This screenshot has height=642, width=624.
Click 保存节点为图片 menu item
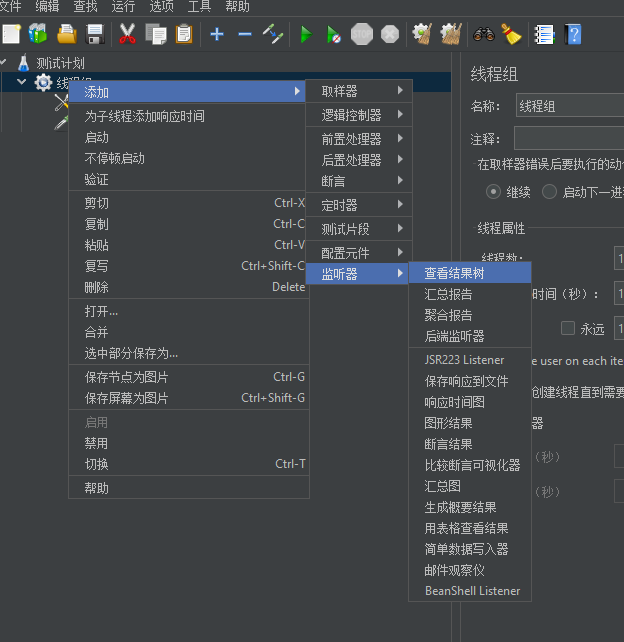tap(187, 377)
